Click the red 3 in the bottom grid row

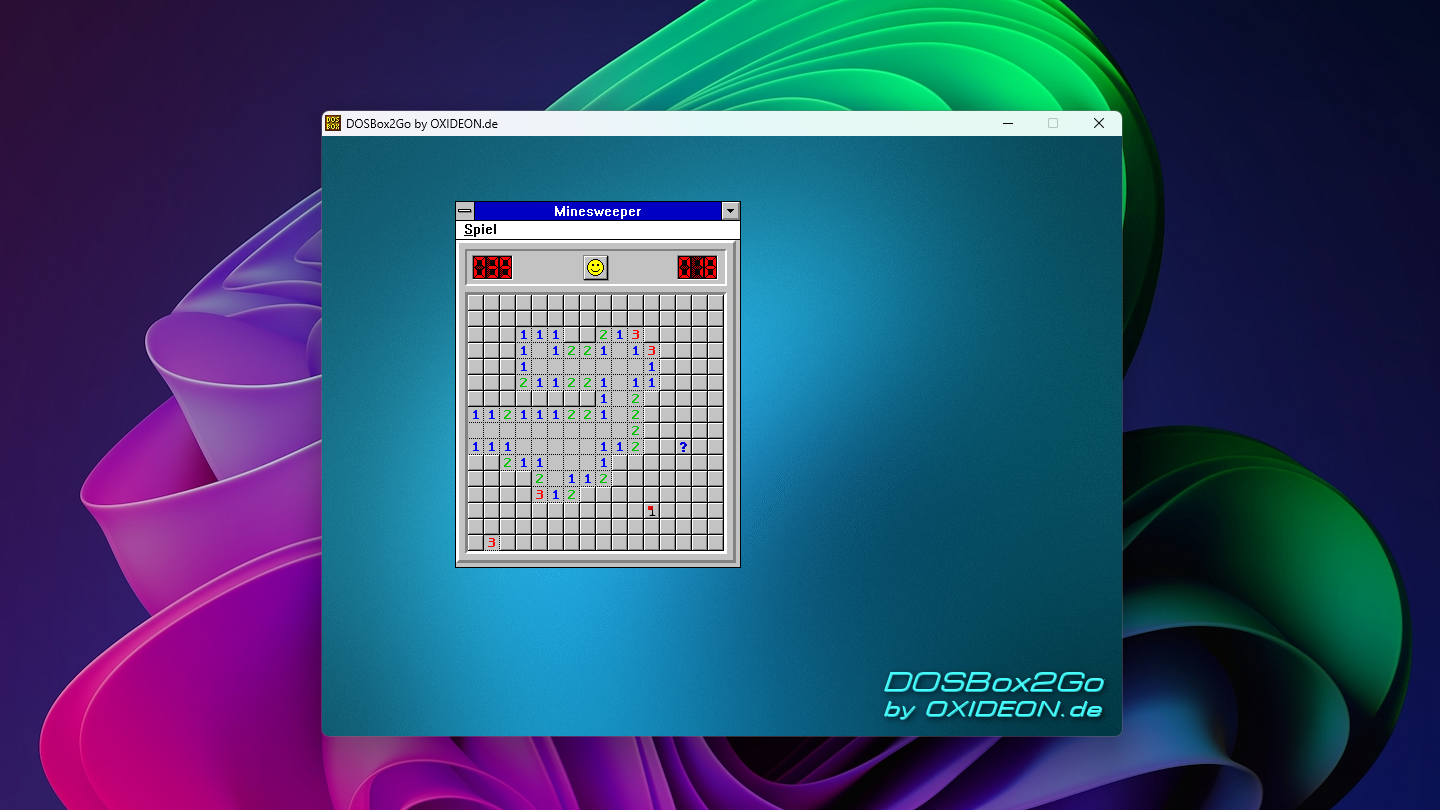coord(492,543)
